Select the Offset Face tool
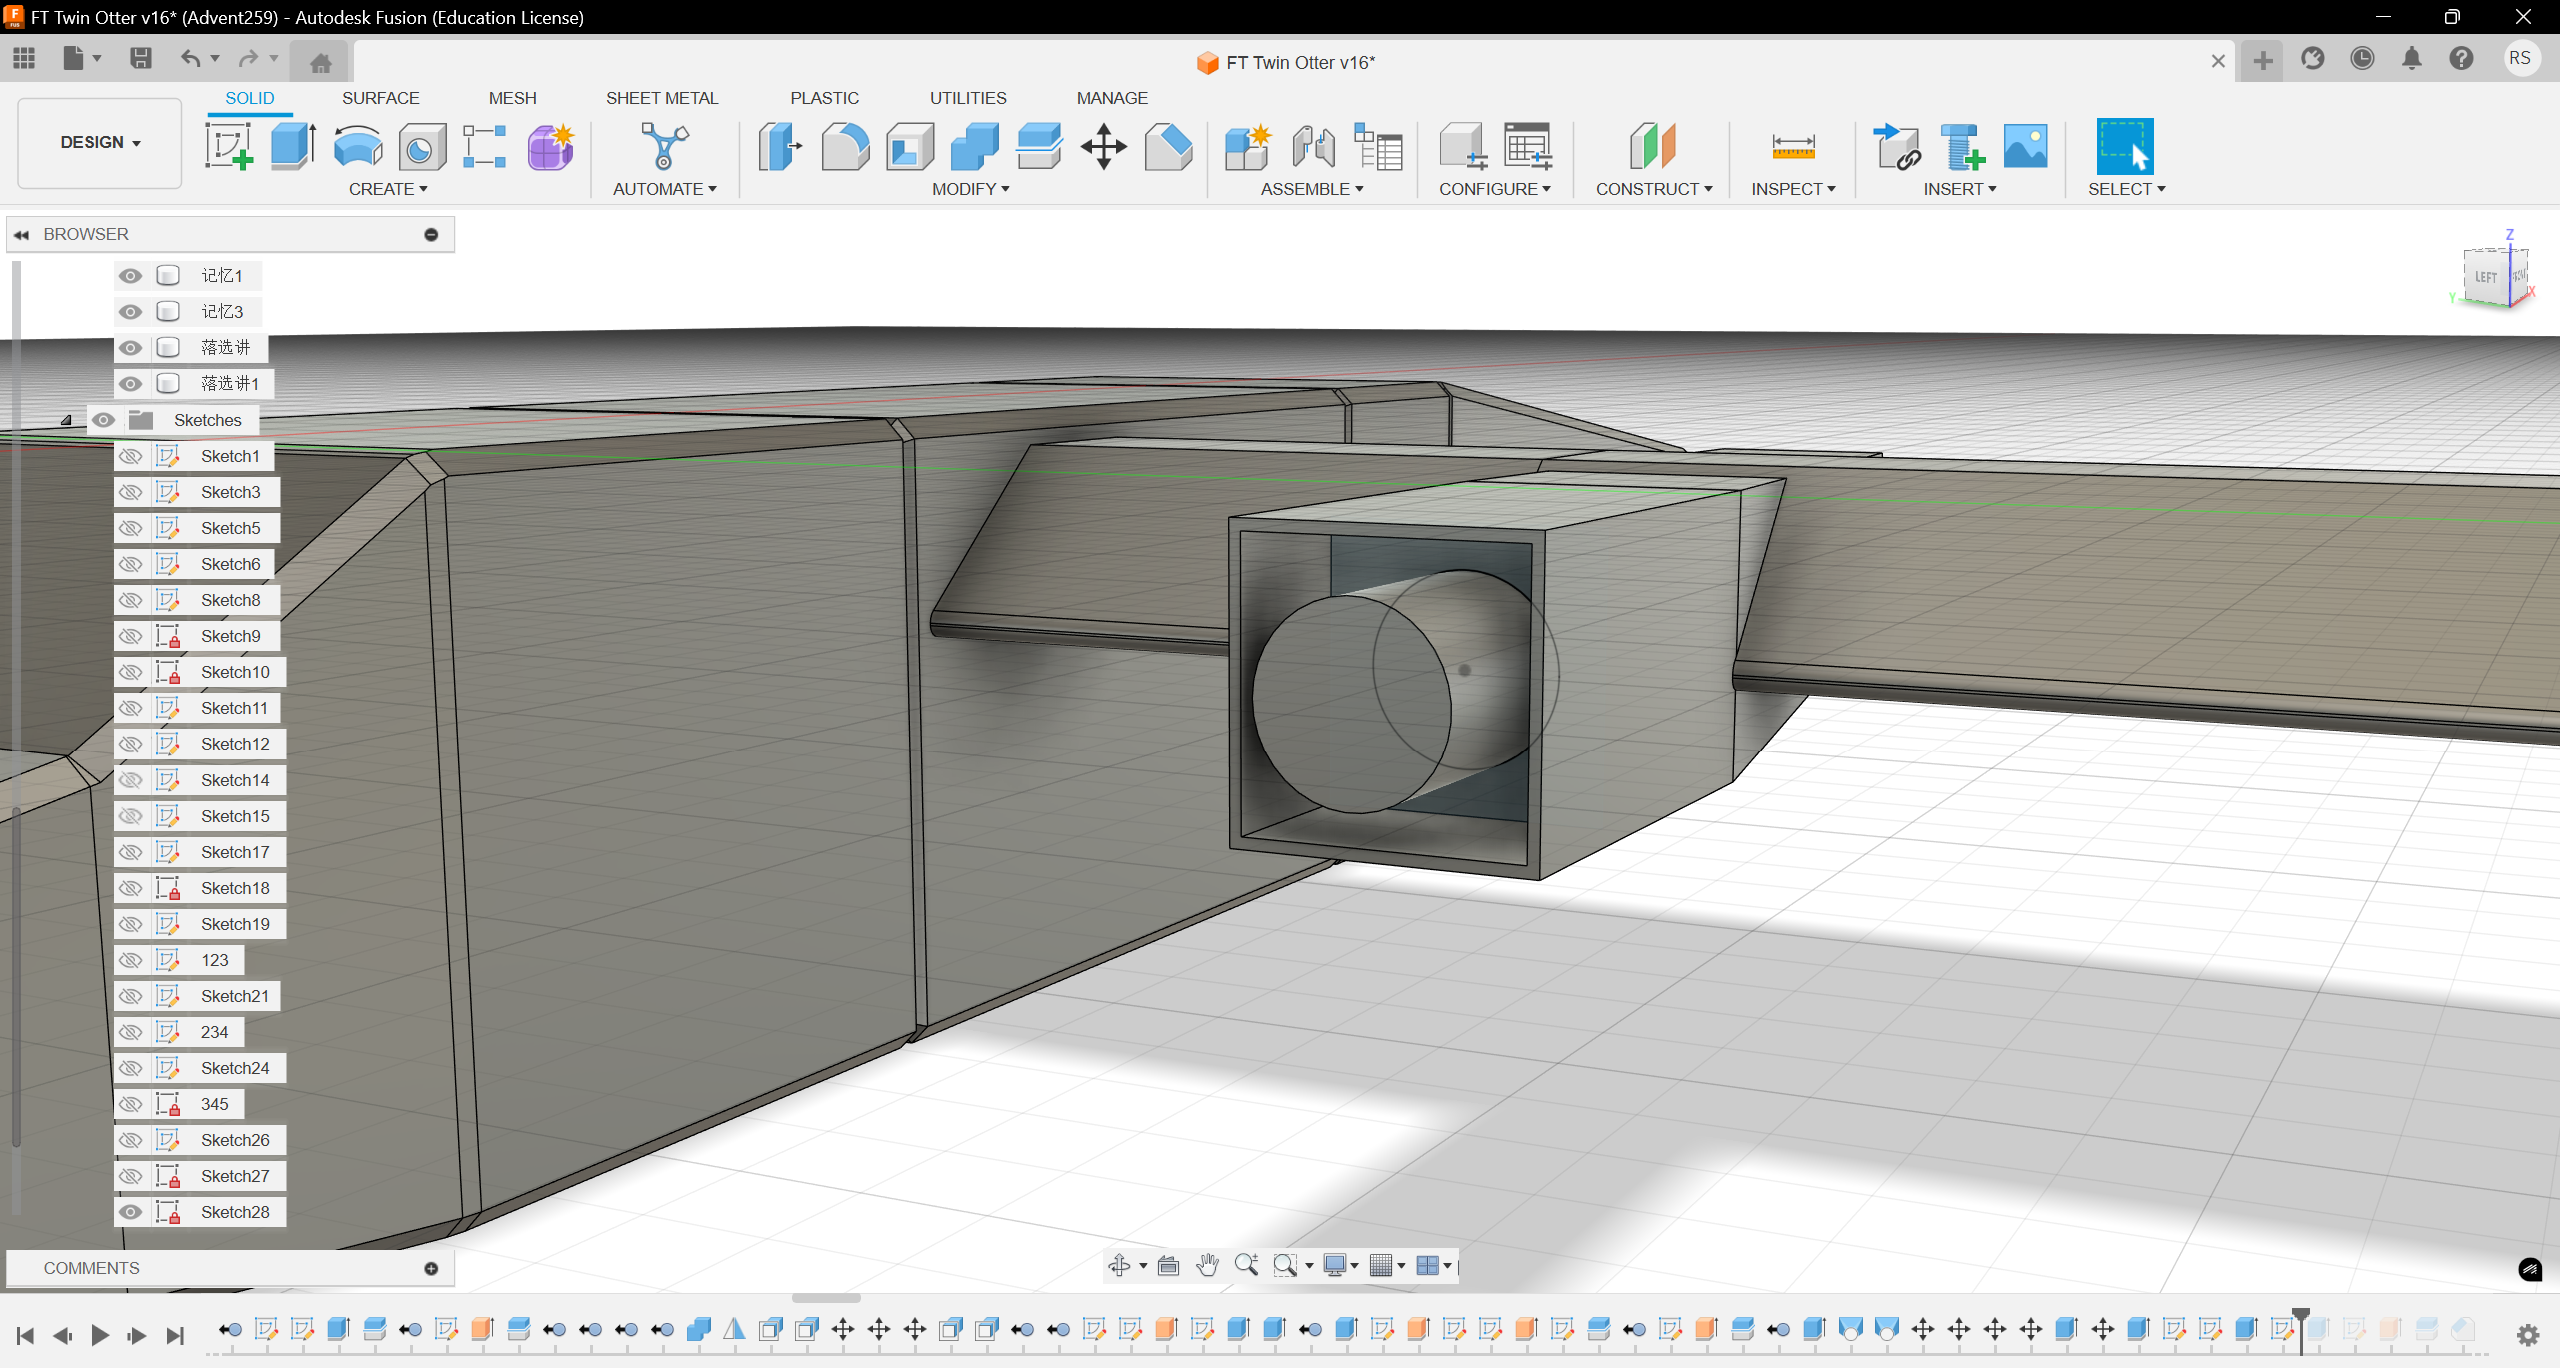Image resolution: width=2560 pixels, height=1368 pixels. 1039,146
